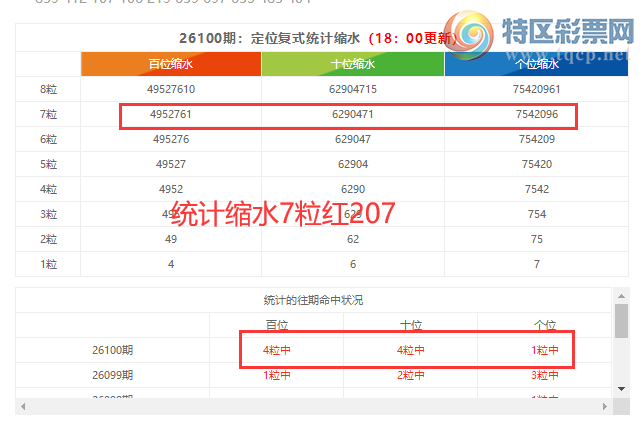This screenshot has height=444, width=644.
Task: Select the 26100期 row label
Action: [x=111, y=350]
